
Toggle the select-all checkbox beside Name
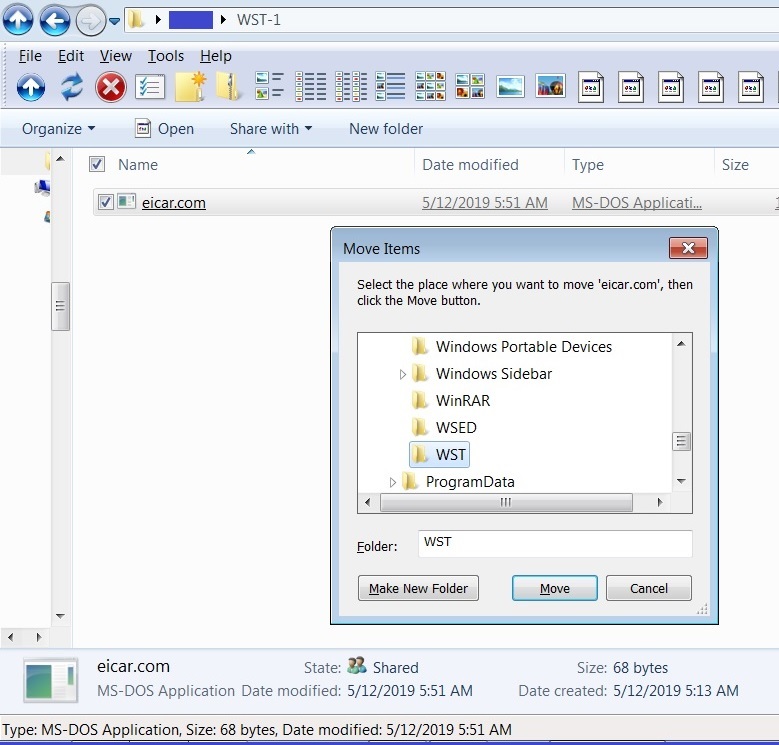(x=96, y=164)
